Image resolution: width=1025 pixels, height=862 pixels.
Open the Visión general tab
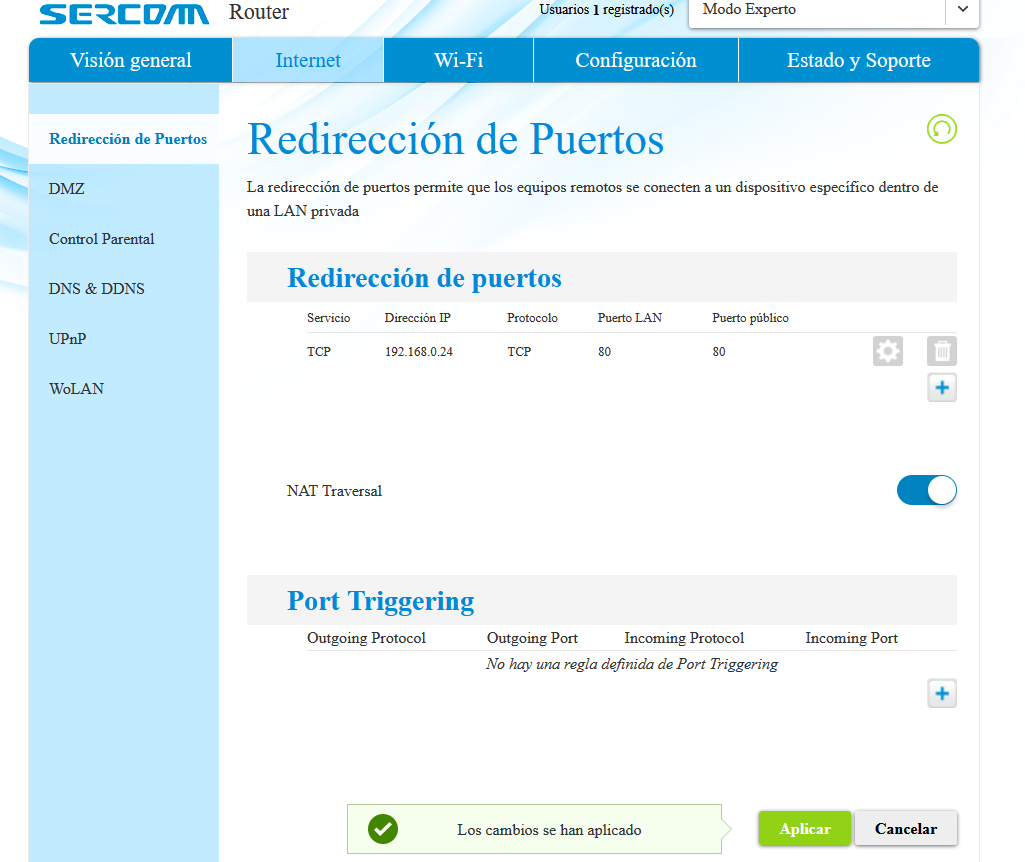pos(131,61)
